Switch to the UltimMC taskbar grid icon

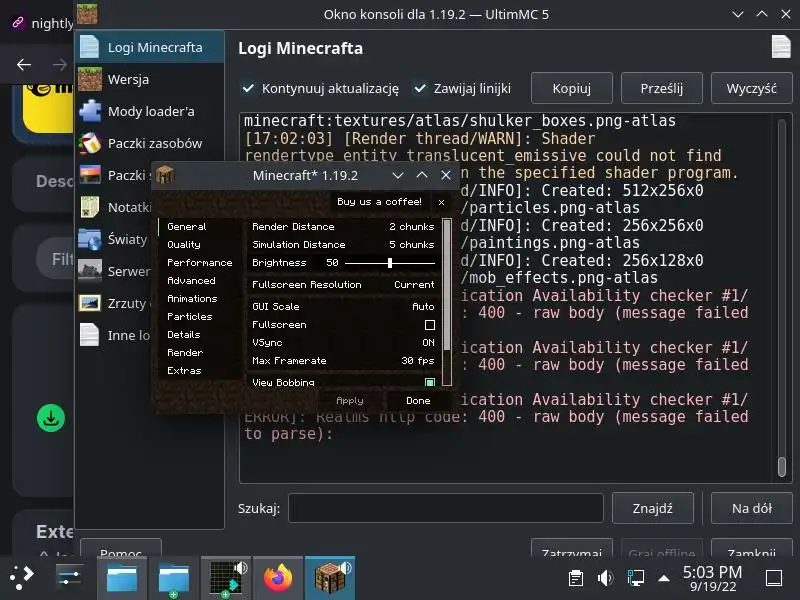coord(227,579)
